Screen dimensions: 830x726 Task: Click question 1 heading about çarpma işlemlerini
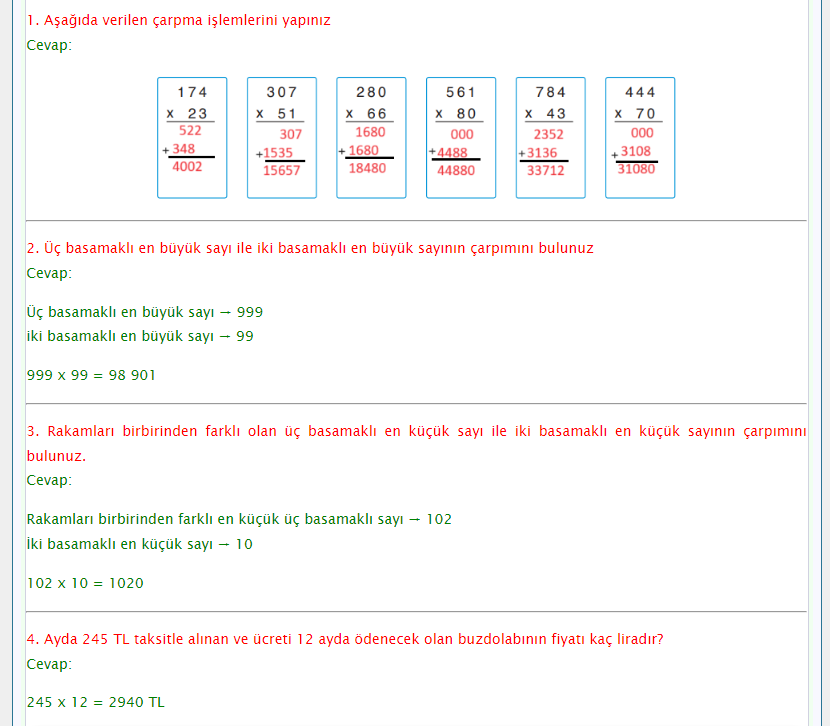(x=179, y=20)
